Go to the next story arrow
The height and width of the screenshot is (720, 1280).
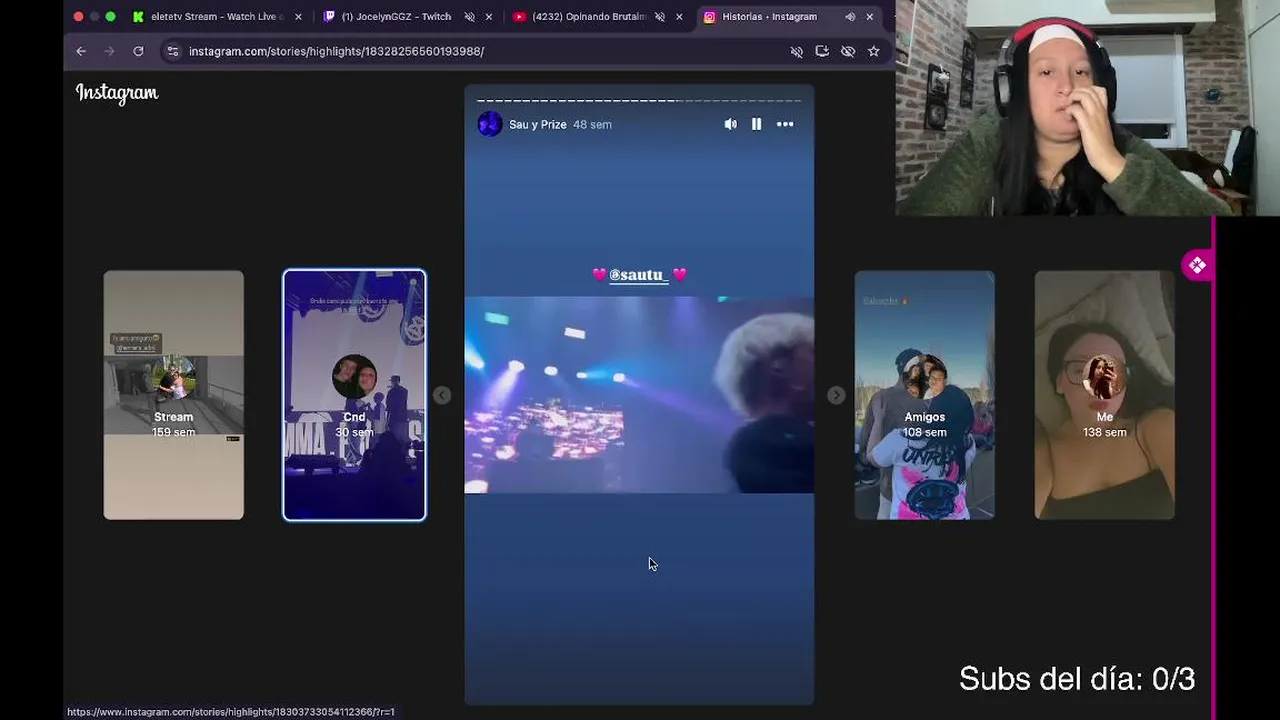(836, 395)
